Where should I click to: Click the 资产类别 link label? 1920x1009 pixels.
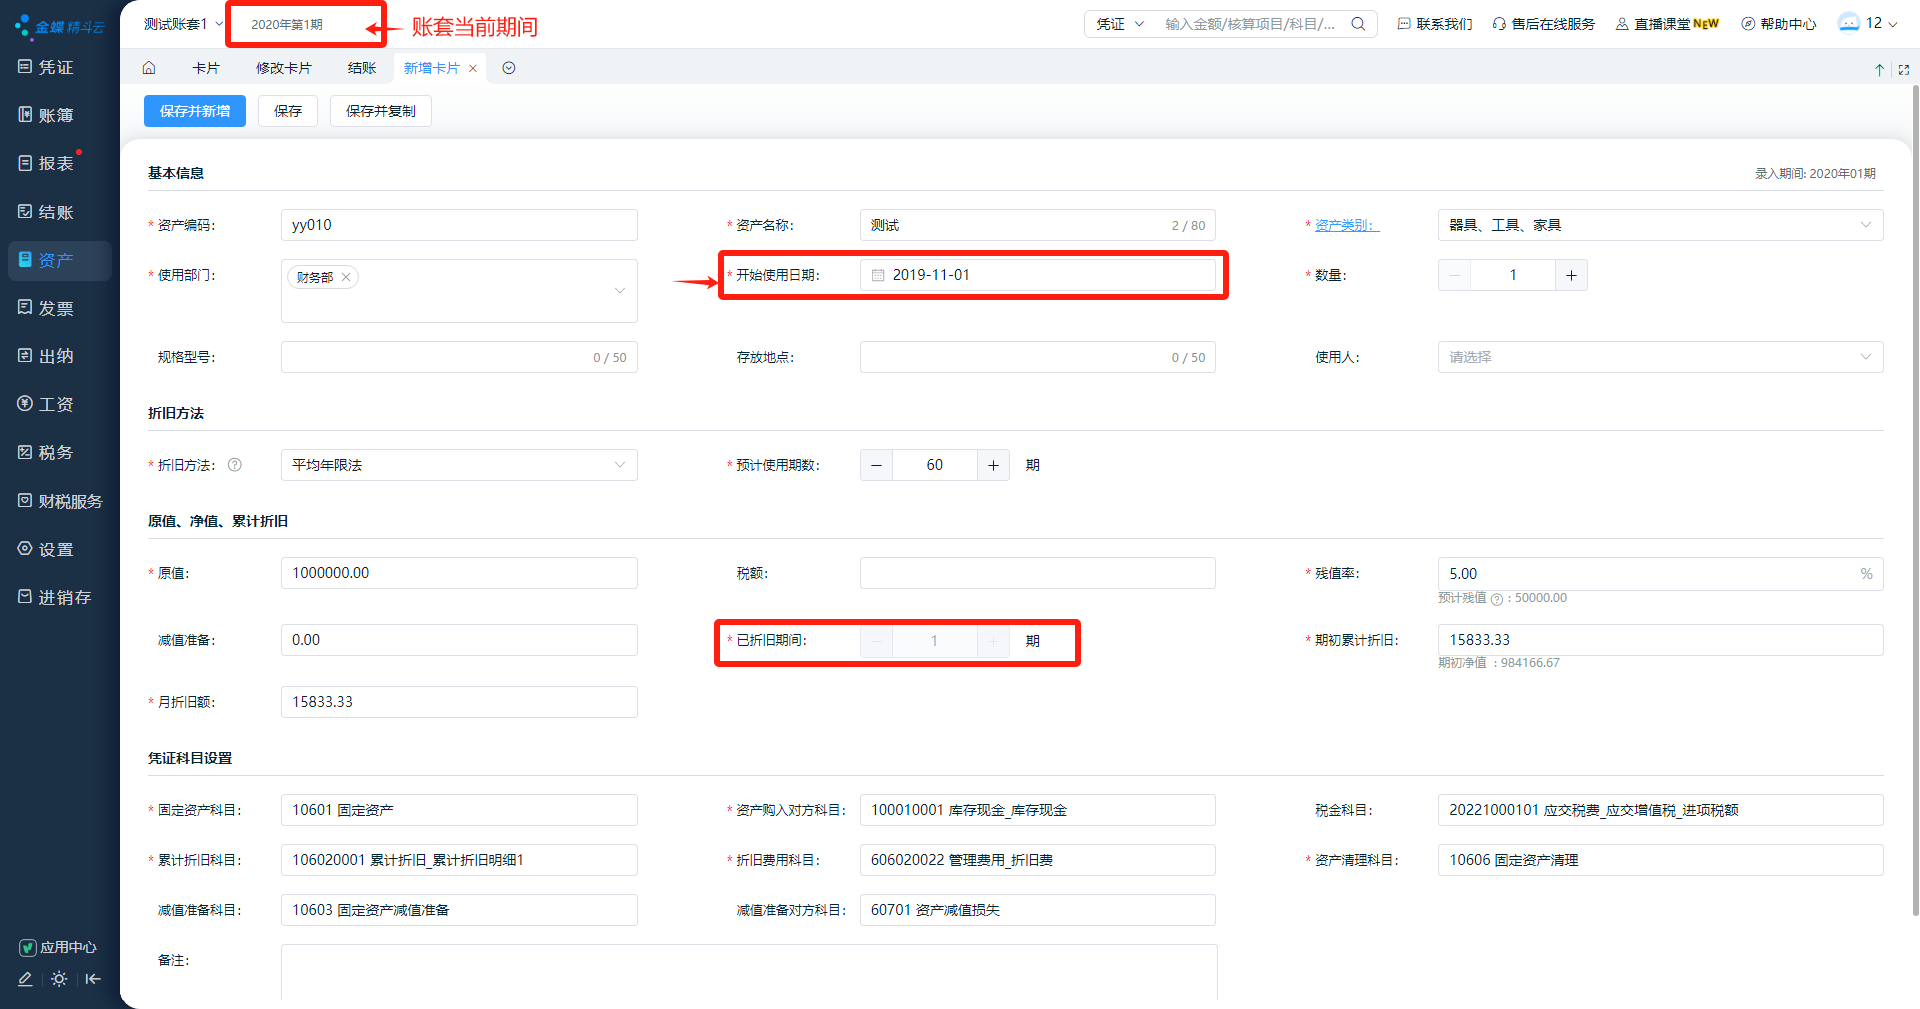pos(1346,225)
